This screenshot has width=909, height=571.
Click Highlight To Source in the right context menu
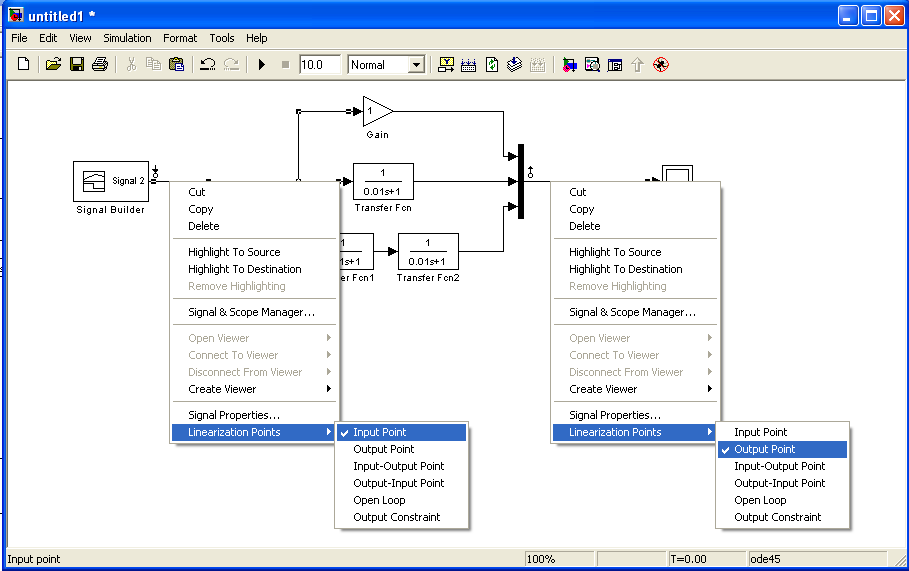click(x=615, y=252)
